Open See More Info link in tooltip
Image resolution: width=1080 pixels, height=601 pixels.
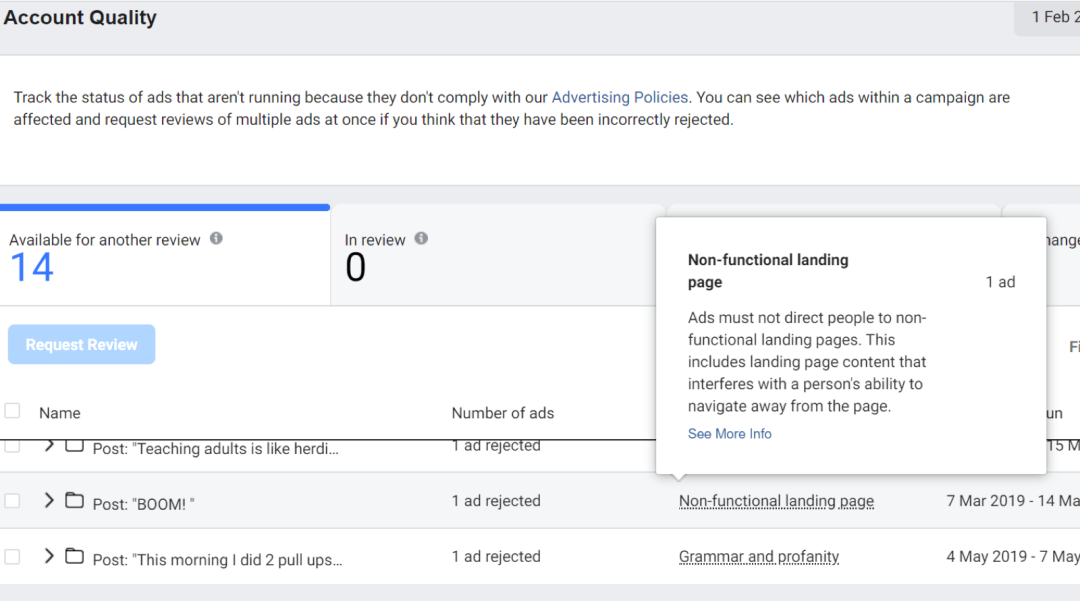click(x=729, y=434)
